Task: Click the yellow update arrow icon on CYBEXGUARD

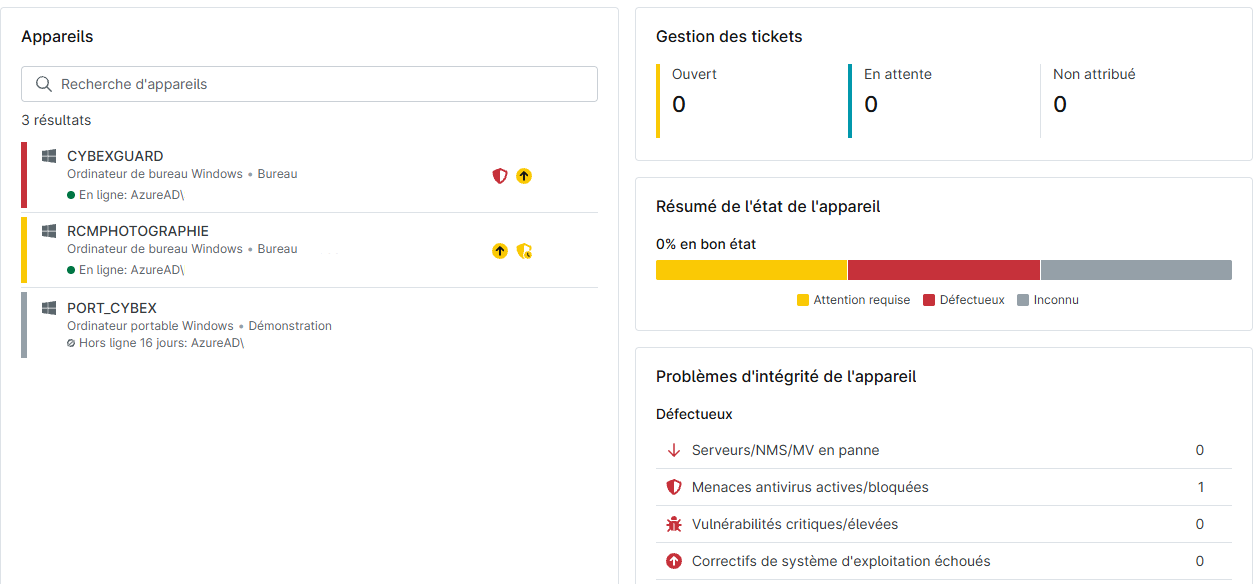Action: point(524,176)
